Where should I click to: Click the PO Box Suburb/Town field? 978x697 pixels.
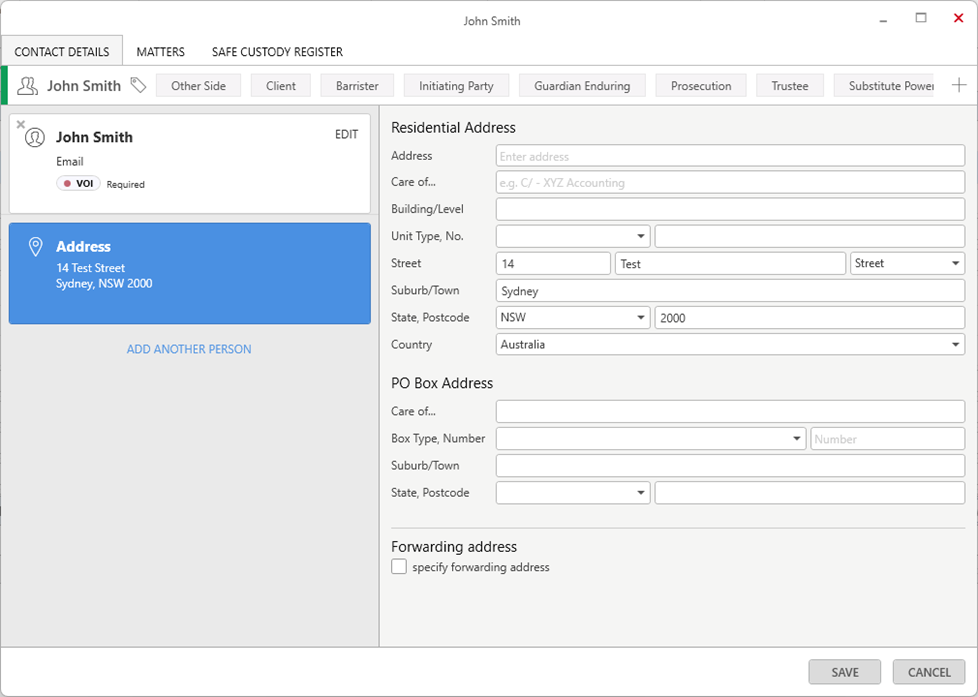pyautogui.click(x=730, y=465)
